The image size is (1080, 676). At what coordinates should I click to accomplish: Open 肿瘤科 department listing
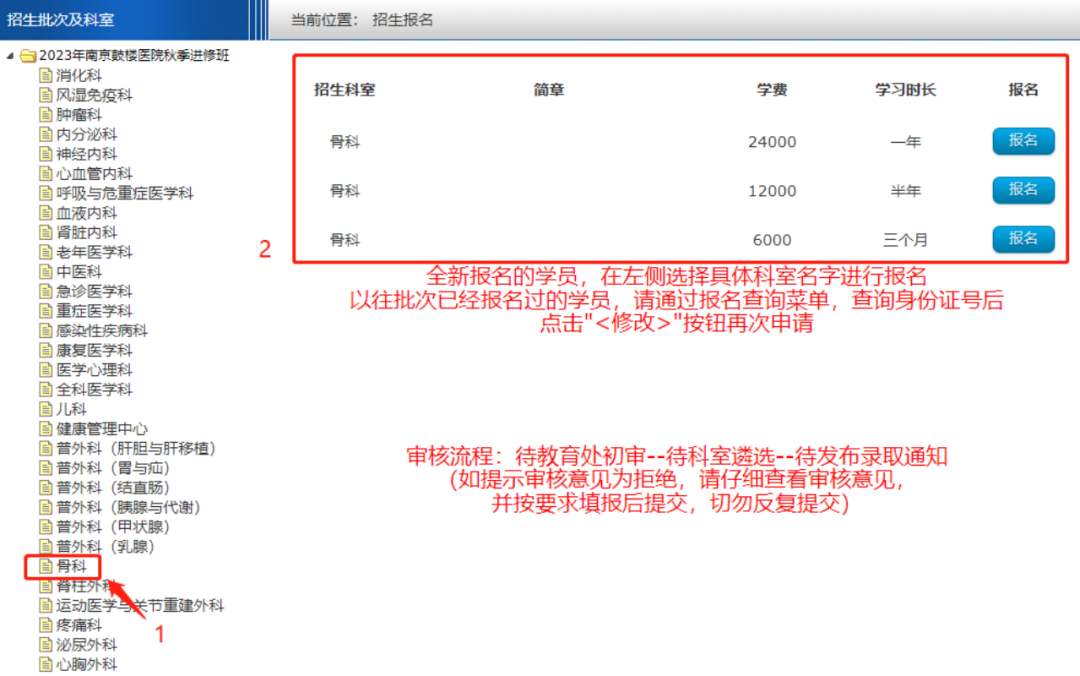coord(79,114)
